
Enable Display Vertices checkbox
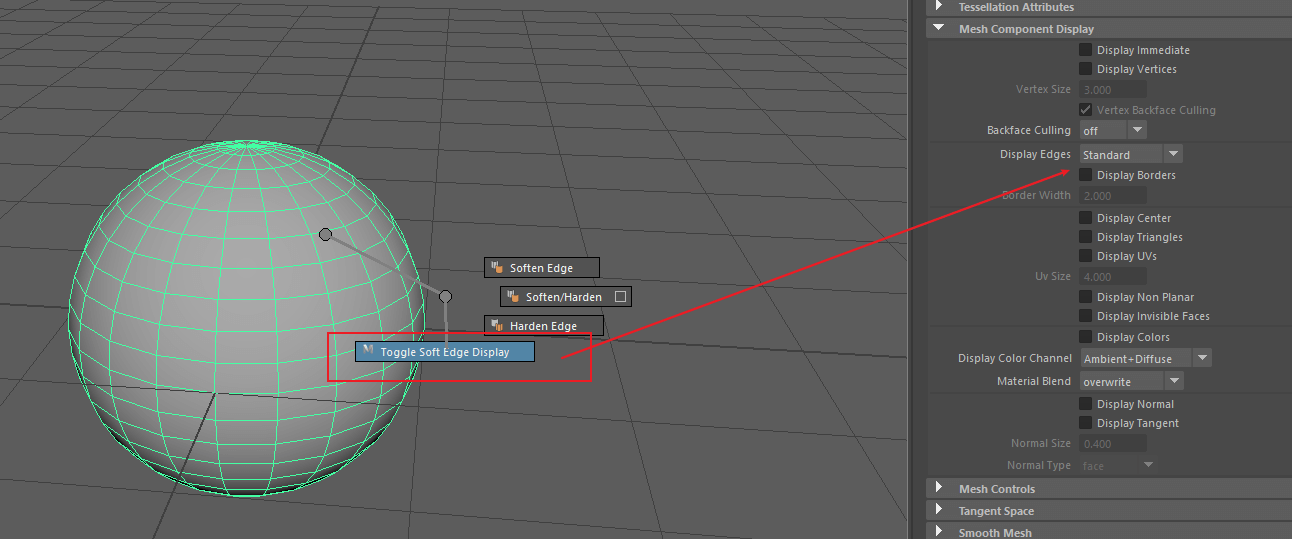pyautogui.click(x=1085, y=69)
